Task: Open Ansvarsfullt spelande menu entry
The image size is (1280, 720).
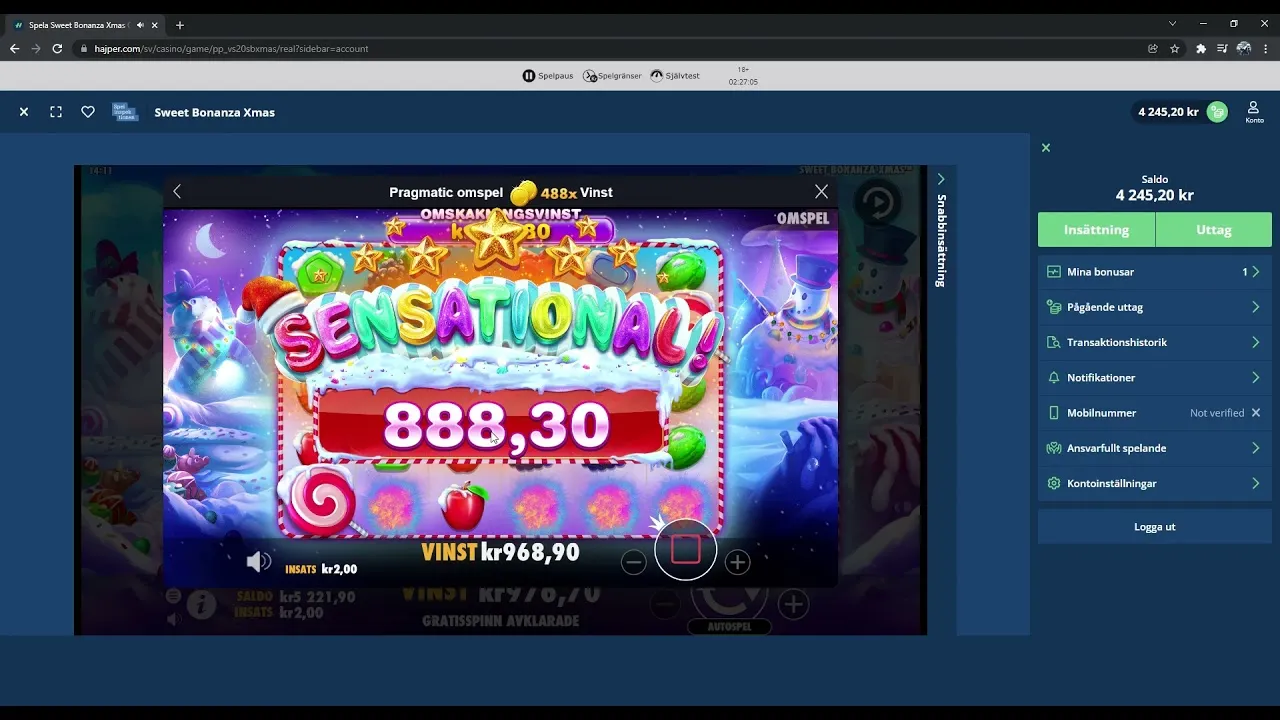Action: pos(1155,448)
